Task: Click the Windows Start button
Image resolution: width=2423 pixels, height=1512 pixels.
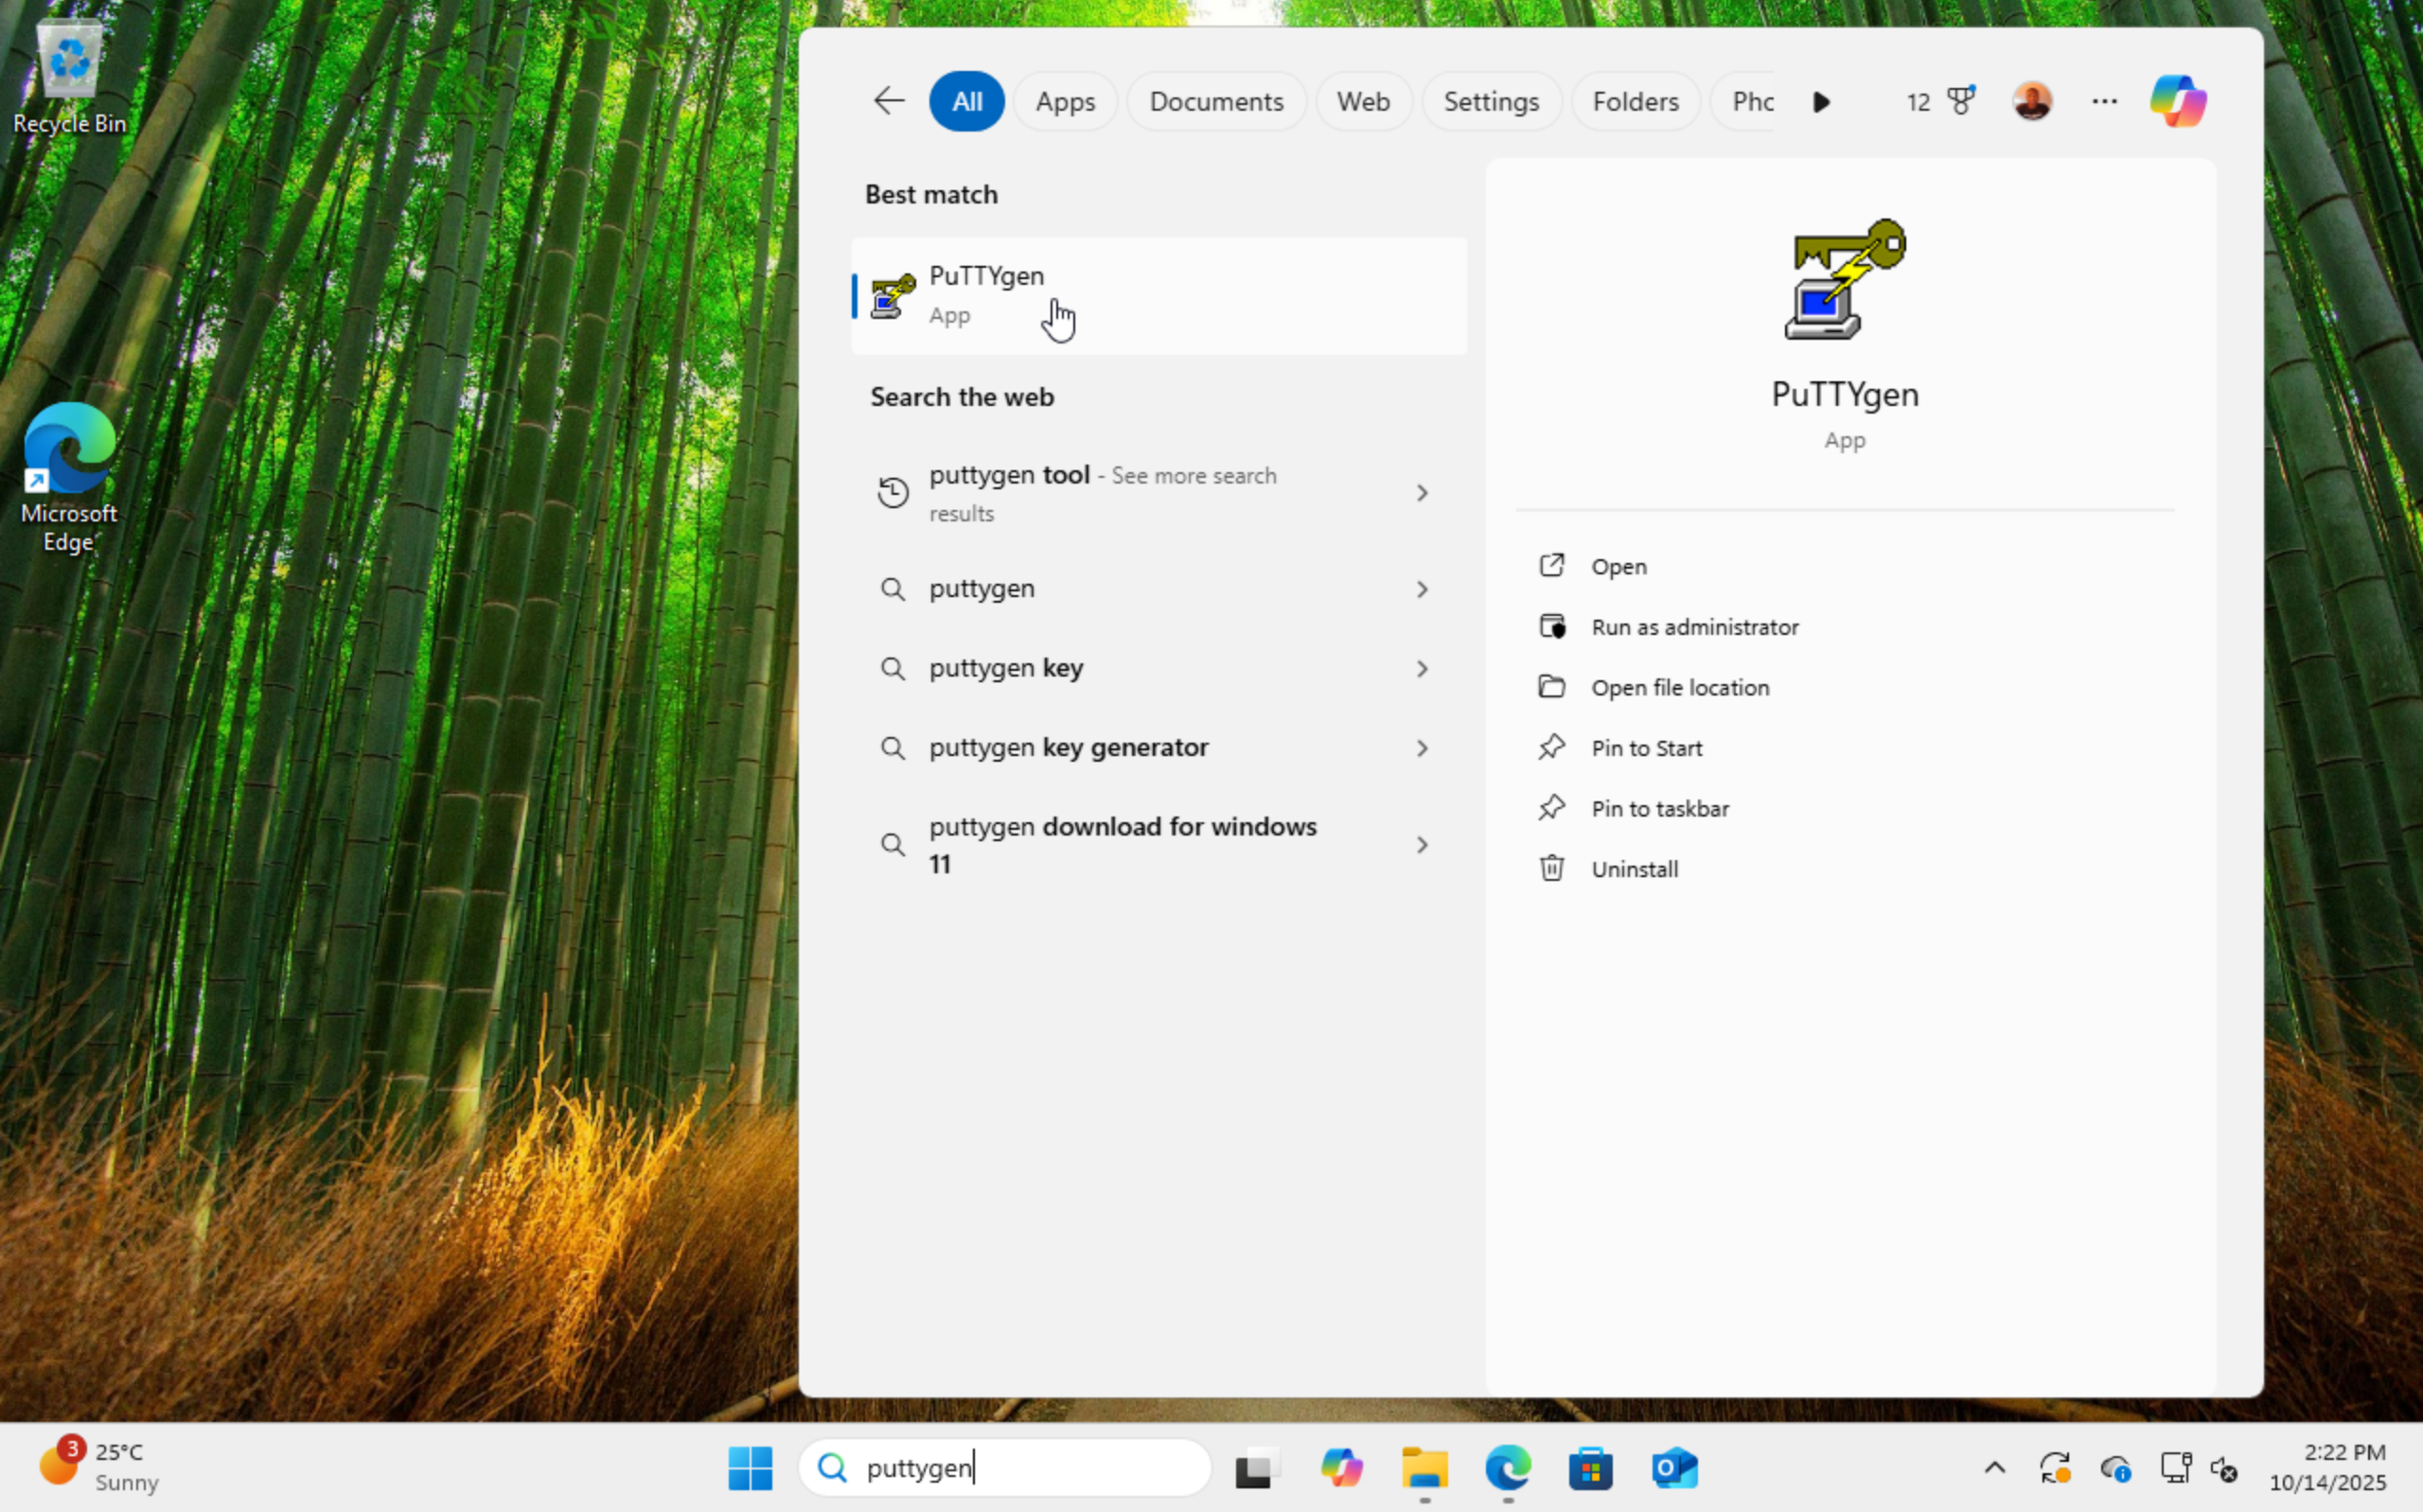Action: coord(750,1468)
